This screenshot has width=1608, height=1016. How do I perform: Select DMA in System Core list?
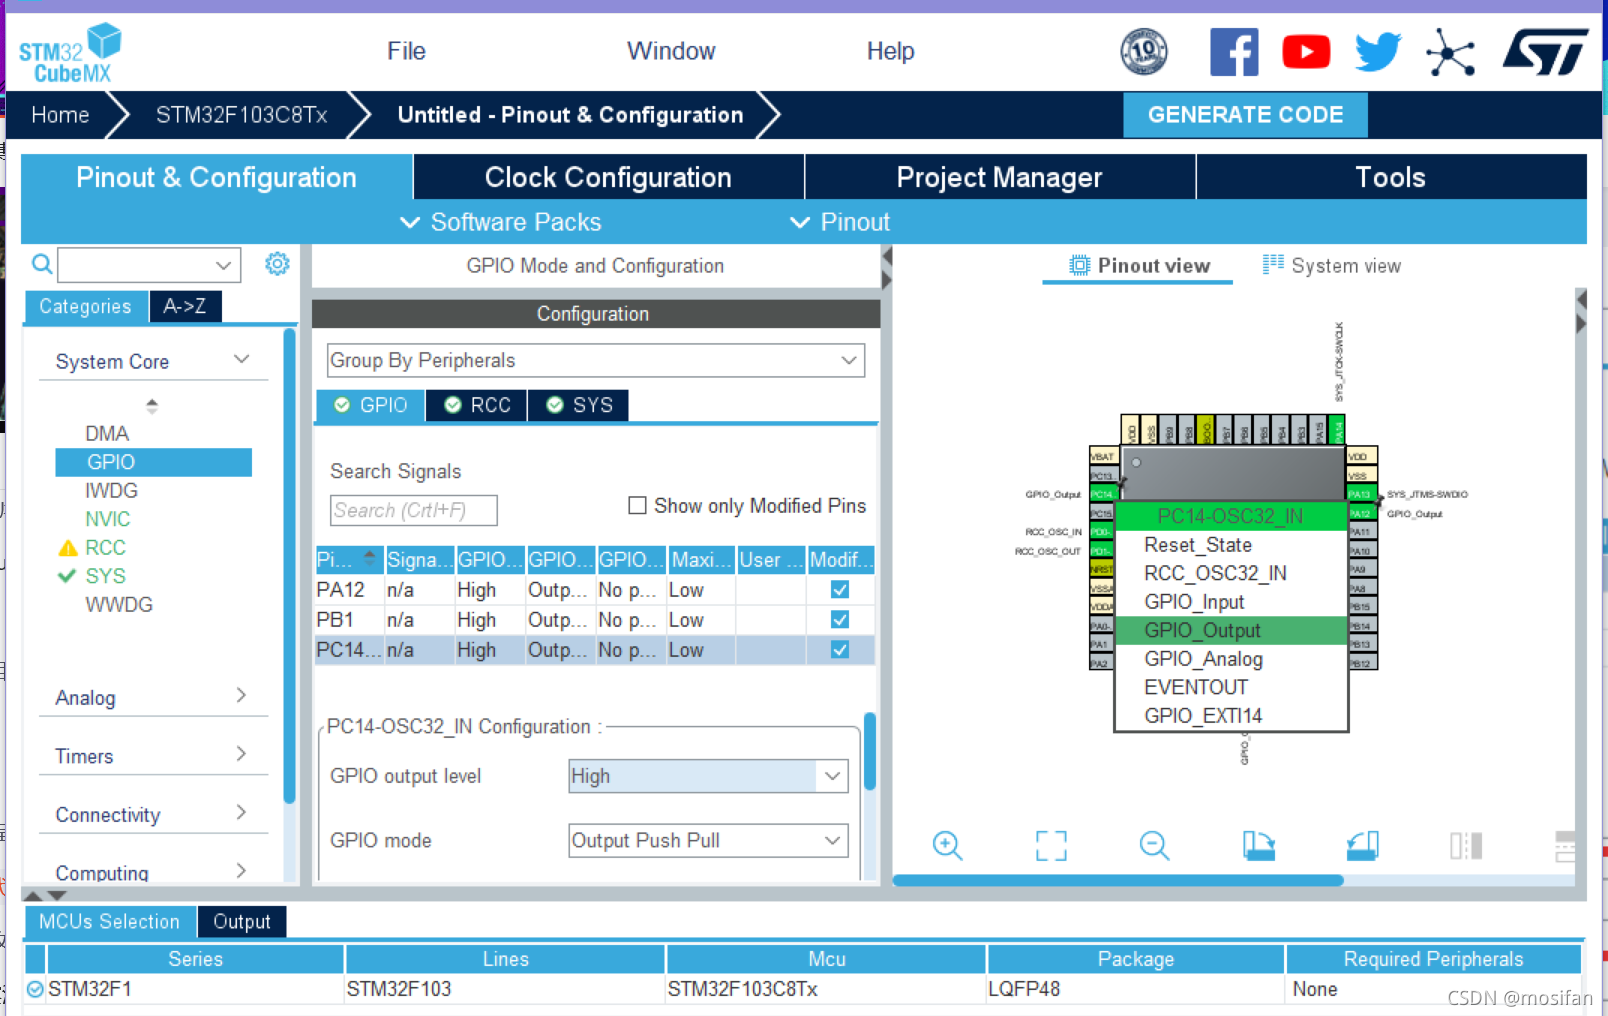click(x=107, y=433)
